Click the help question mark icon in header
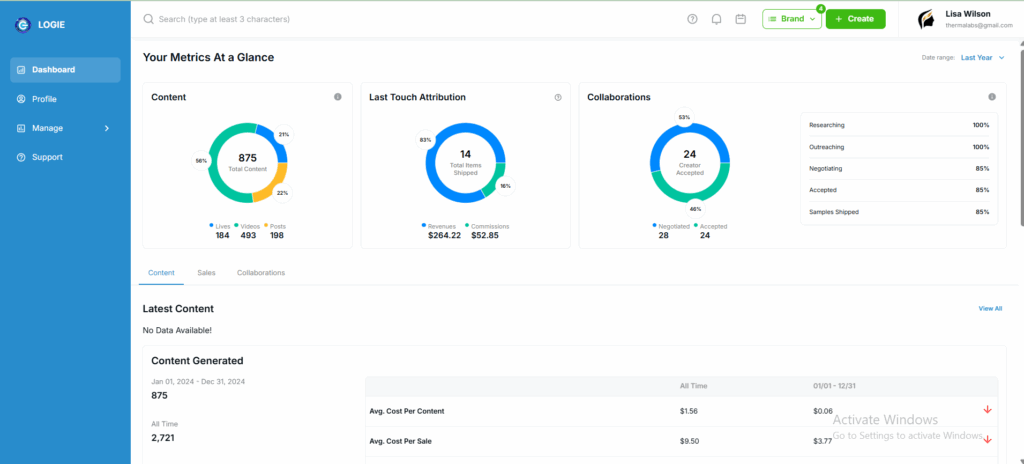This screenshot has width=1024, height=464. pyautogui.click(x=692, y=19)
